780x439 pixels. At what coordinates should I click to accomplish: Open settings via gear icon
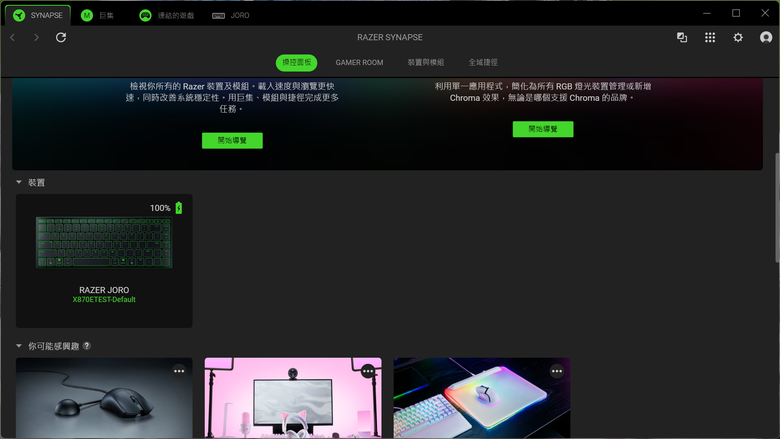point(738,37)
